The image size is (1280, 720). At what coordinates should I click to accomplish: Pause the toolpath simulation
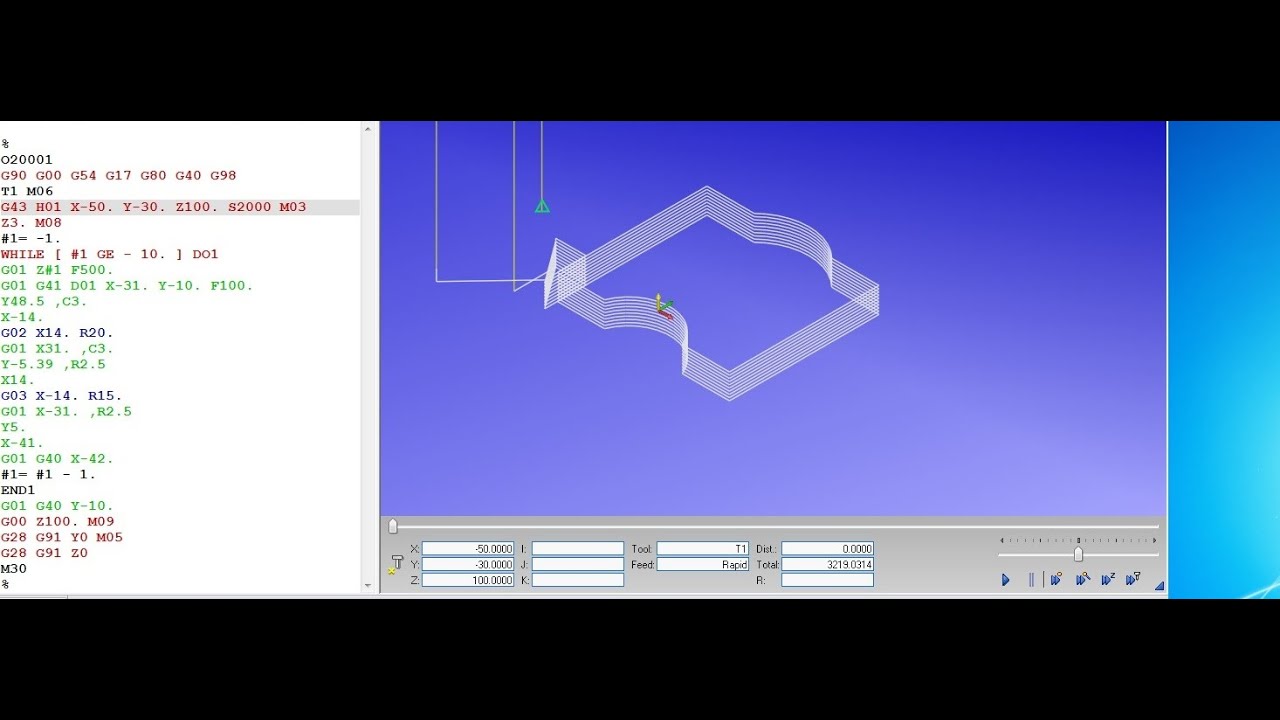tap(1032, 580)
